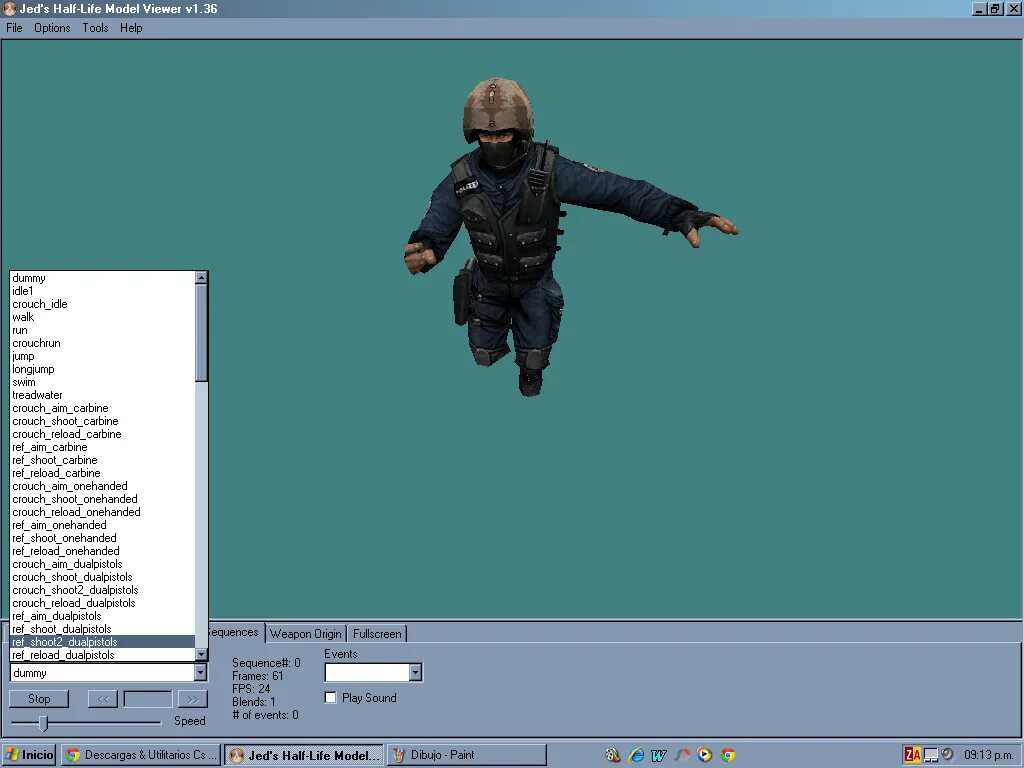Select the ref_reload_onehanded sequence
This screenshot has height=768, width=1024.
click(103, 551)
